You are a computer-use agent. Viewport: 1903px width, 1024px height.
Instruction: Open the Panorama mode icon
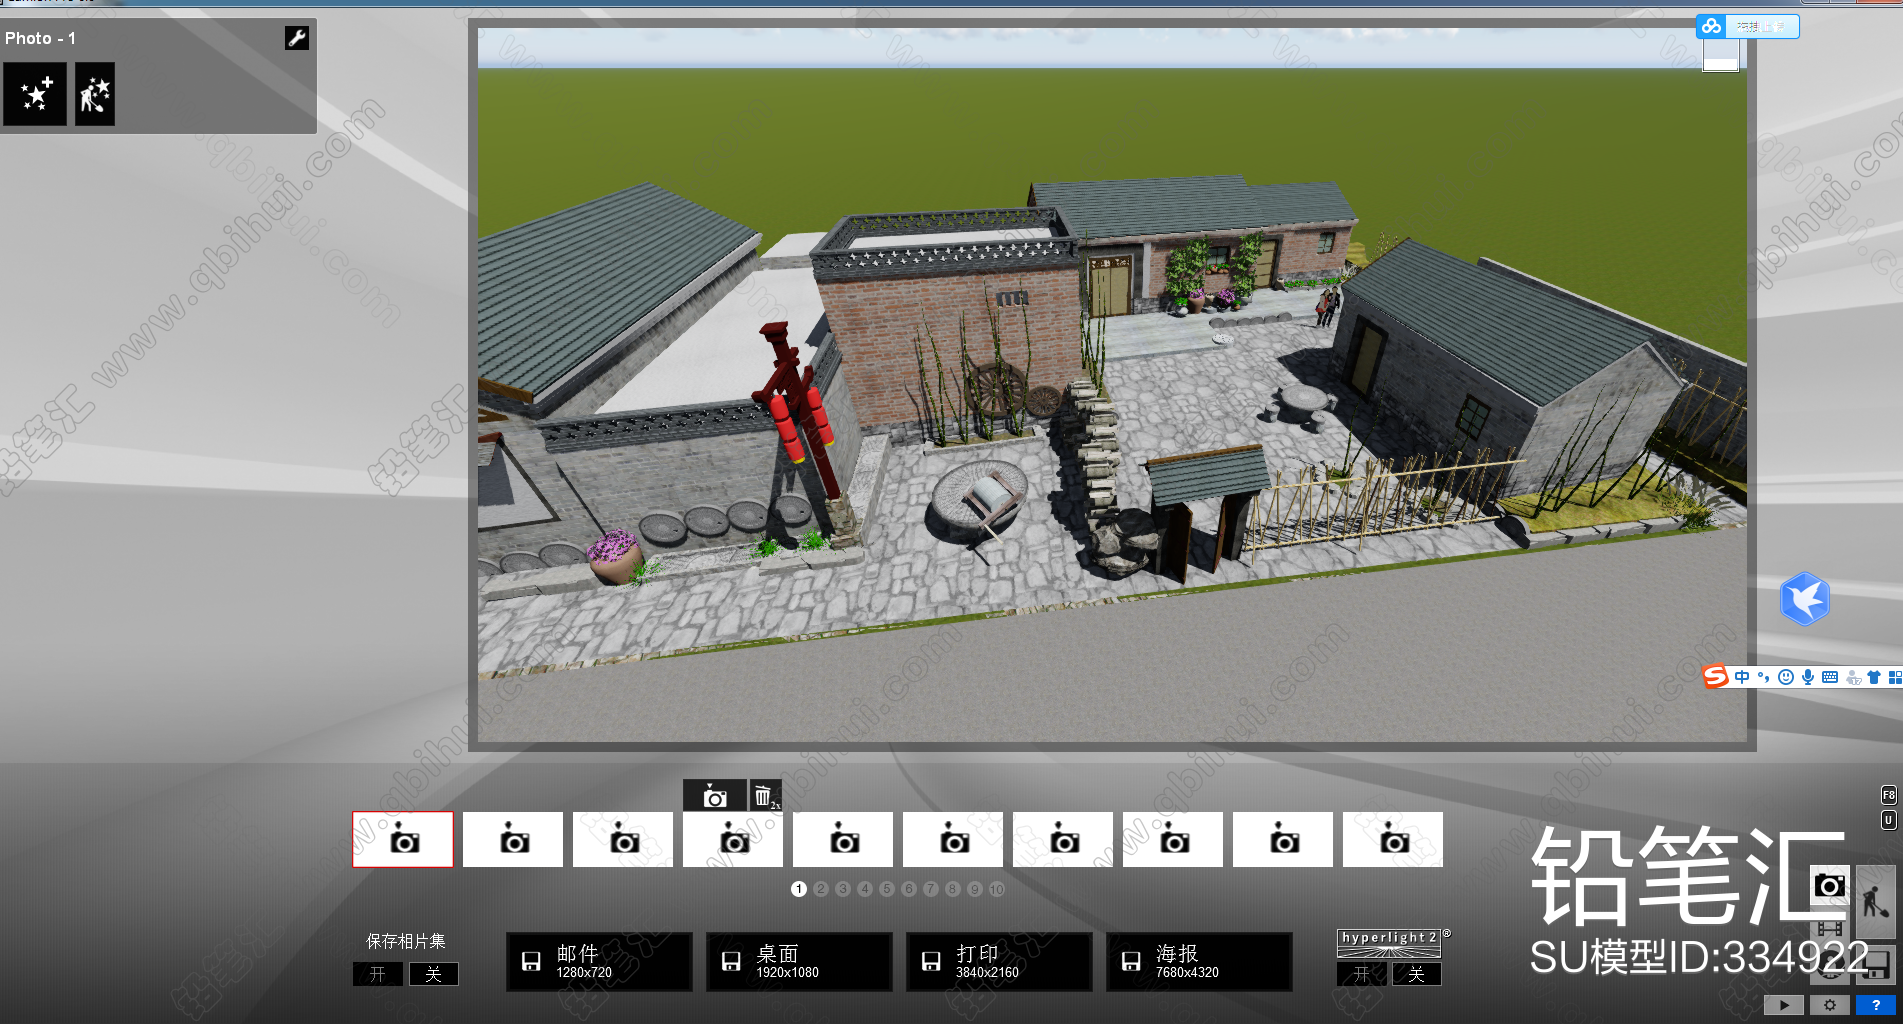click(x=1830, y=965)
